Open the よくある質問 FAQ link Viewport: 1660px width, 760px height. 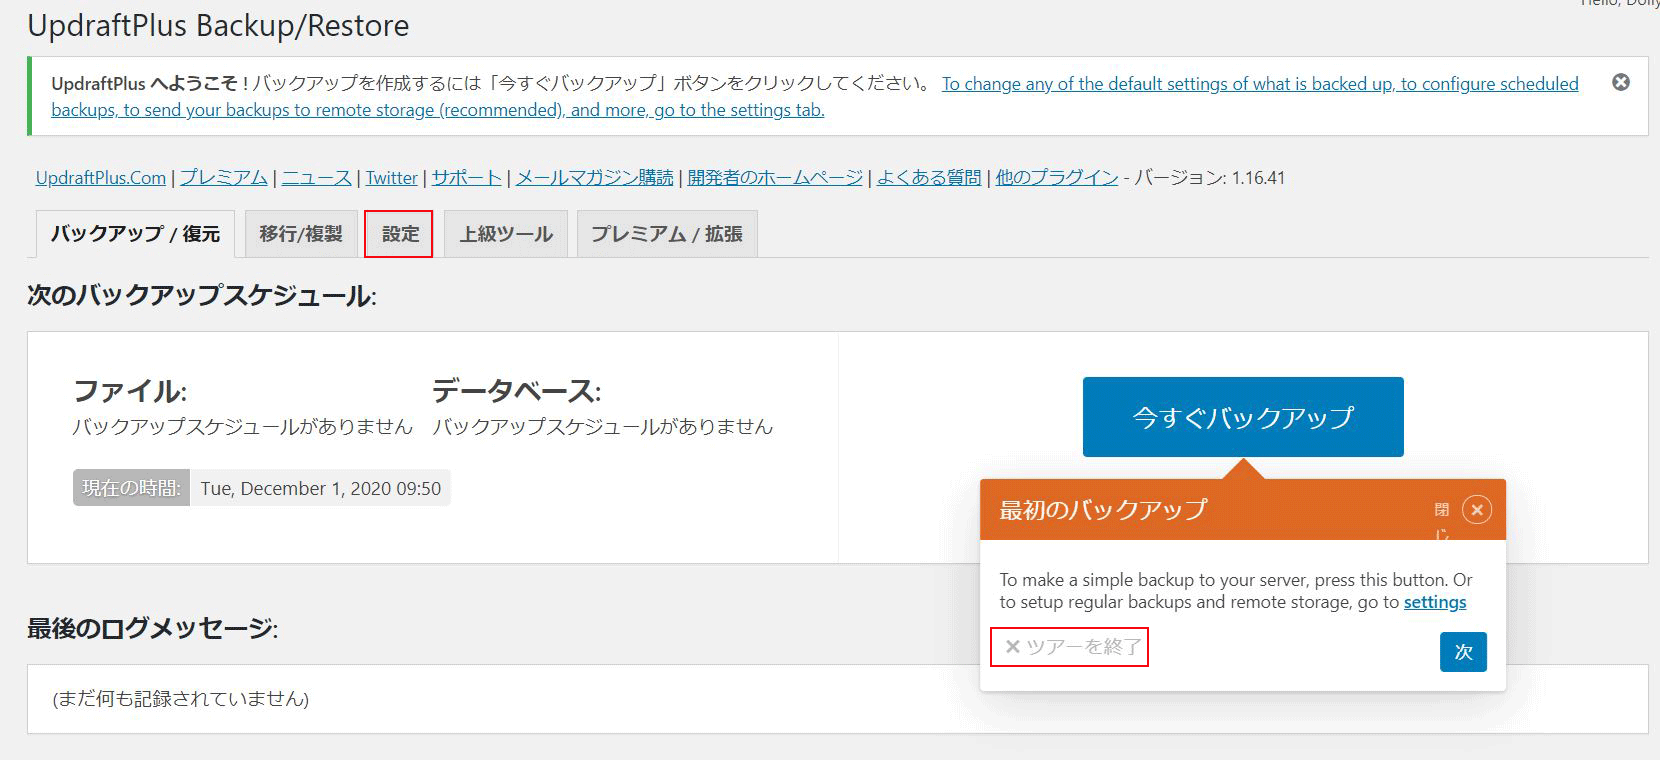[x=928, y=178]
